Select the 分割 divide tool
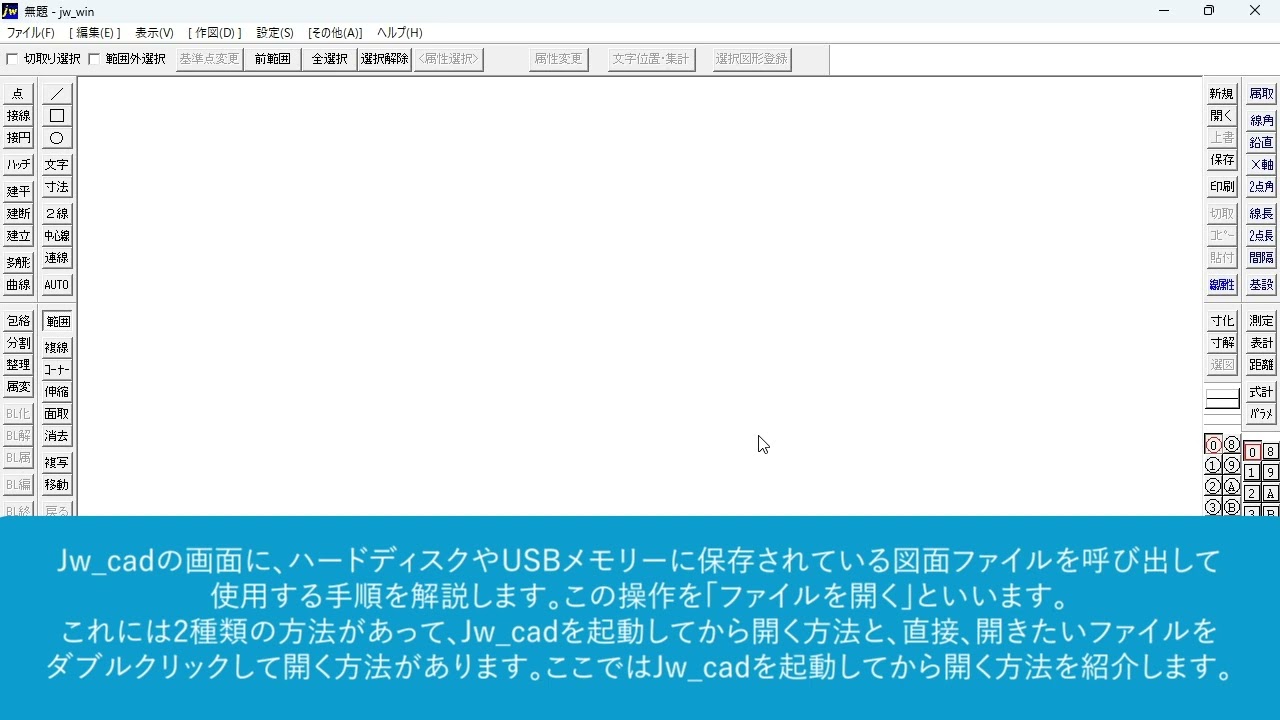The image size is (1280, 720). pyautogui.click(x=18, y=343)
